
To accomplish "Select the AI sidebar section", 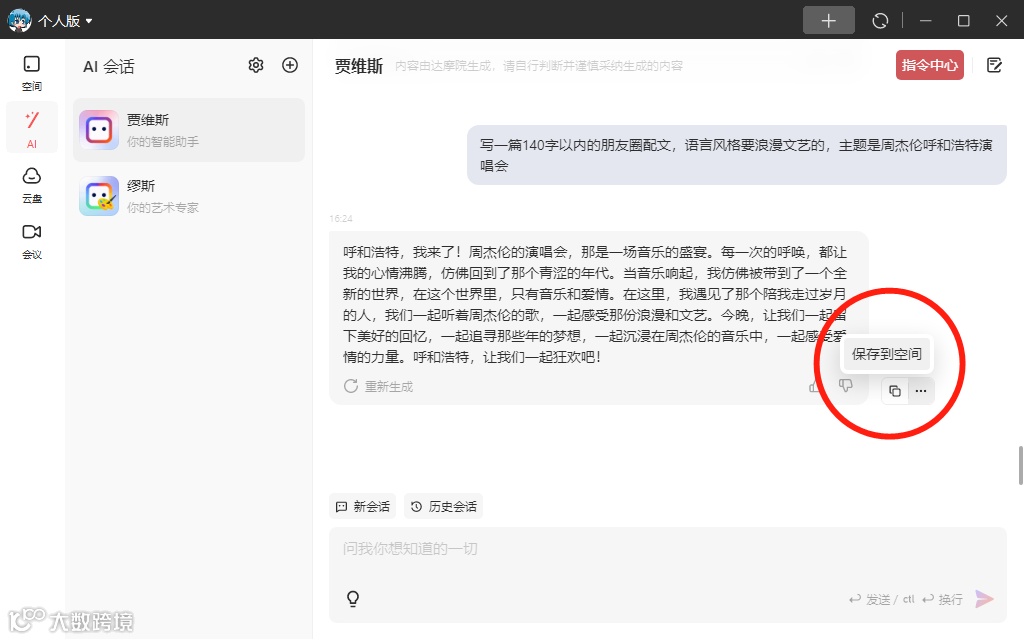I will [31, 129].
